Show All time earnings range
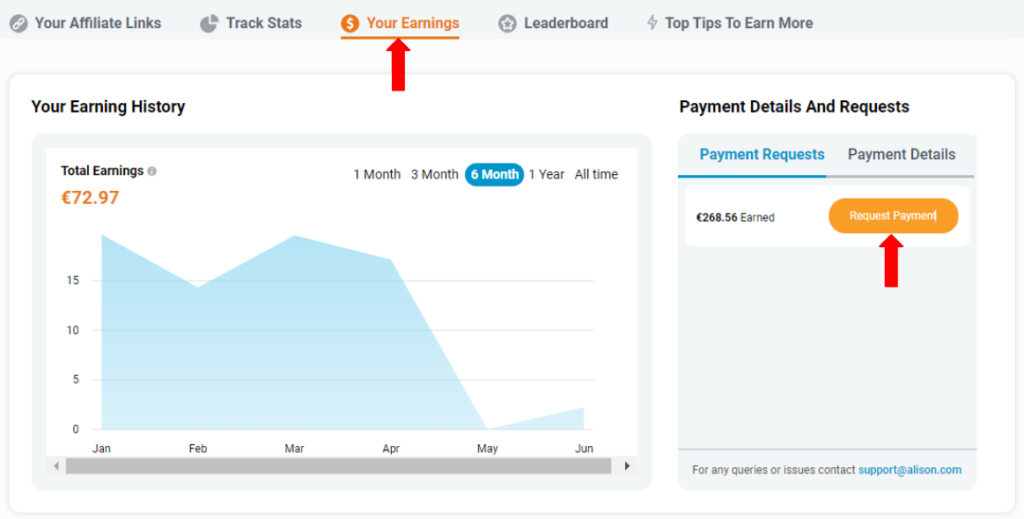 596,175
